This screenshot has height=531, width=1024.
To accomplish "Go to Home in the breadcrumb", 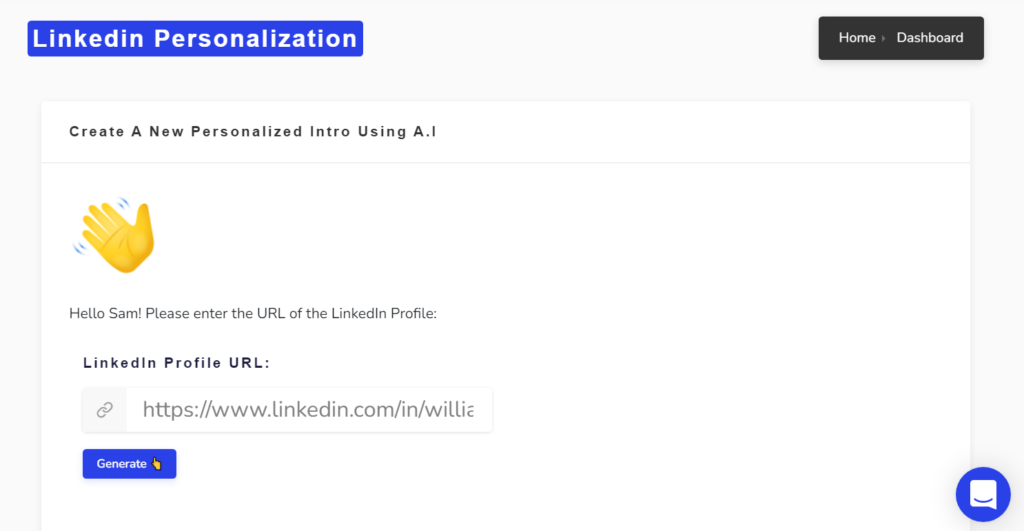I will pos(857,38).
